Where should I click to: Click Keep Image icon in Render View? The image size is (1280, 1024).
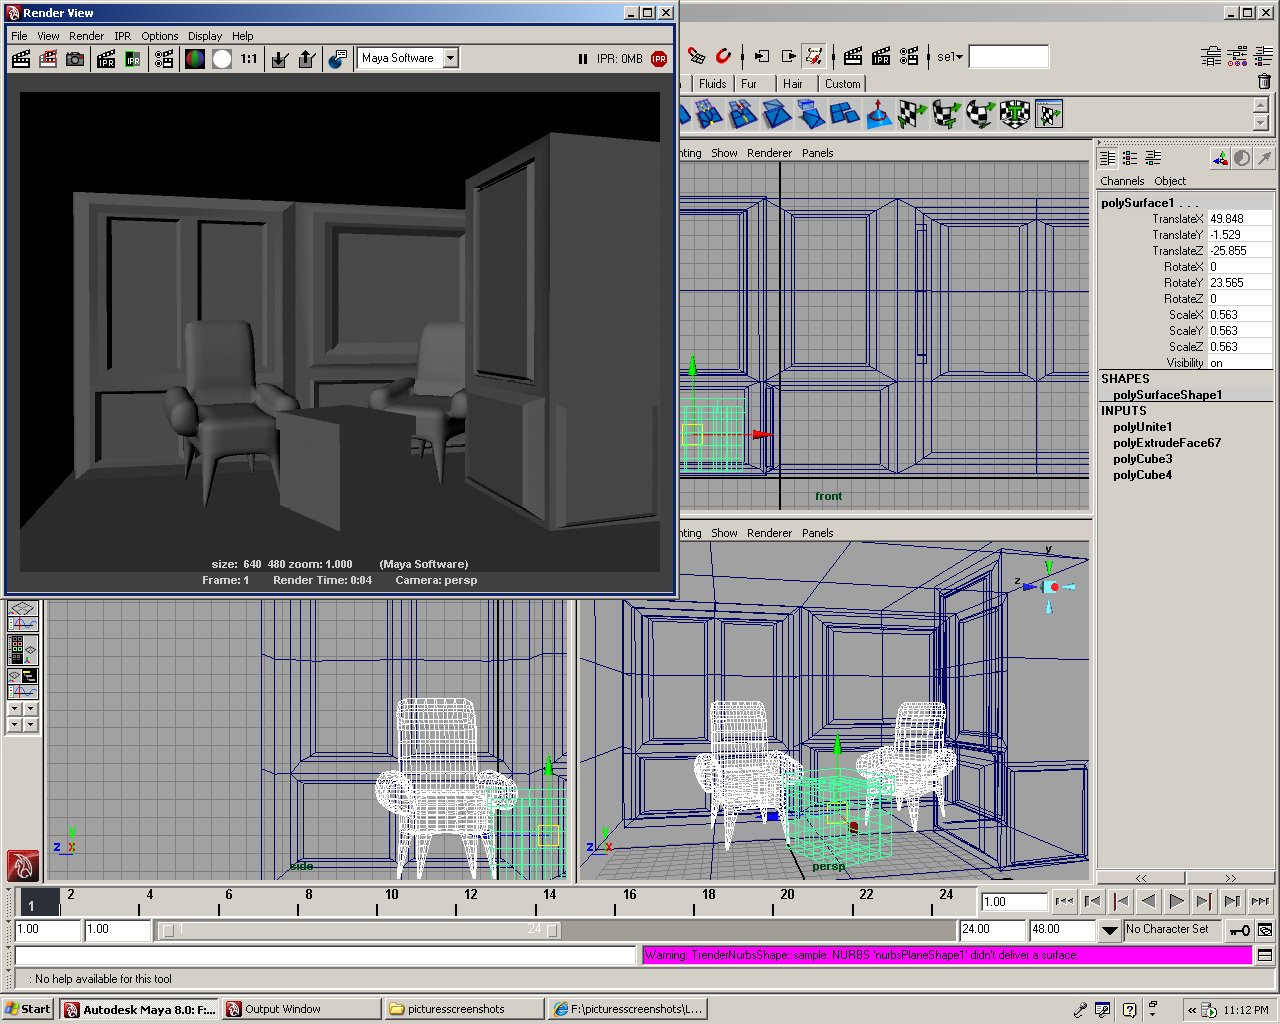(x=280, y=59)
